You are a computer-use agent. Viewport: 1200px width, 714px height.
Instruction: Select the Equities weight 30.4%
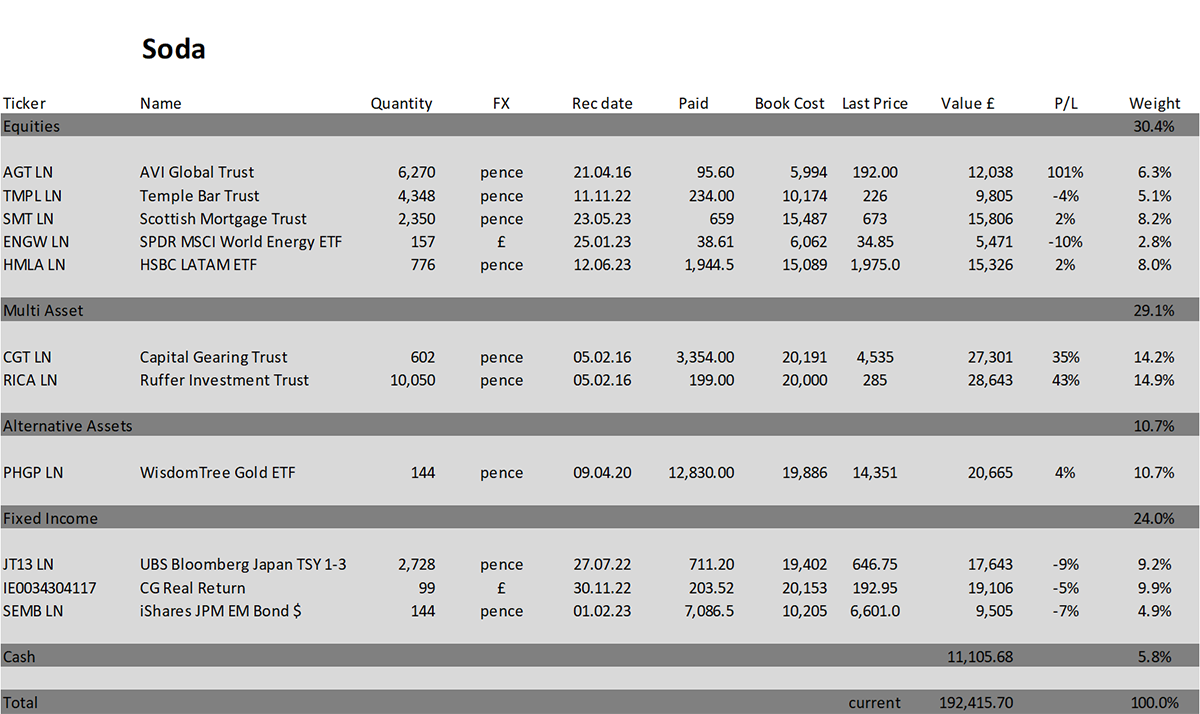pyautogui.click(x=1153, y=126)
